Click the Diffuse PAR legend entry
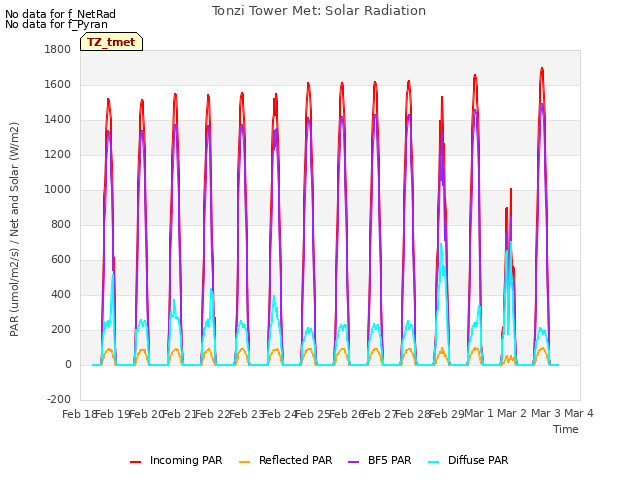Viewport: 640px width, 480px height. (x=468, y=460)
